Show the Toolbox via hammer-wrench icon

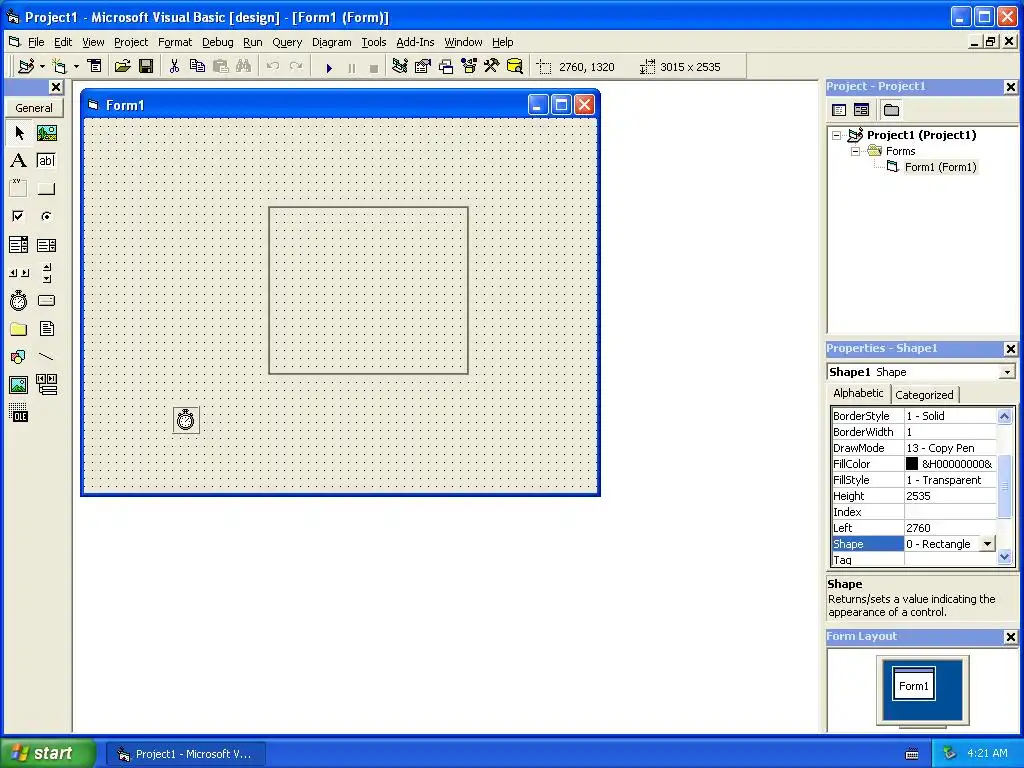[492, 66]
